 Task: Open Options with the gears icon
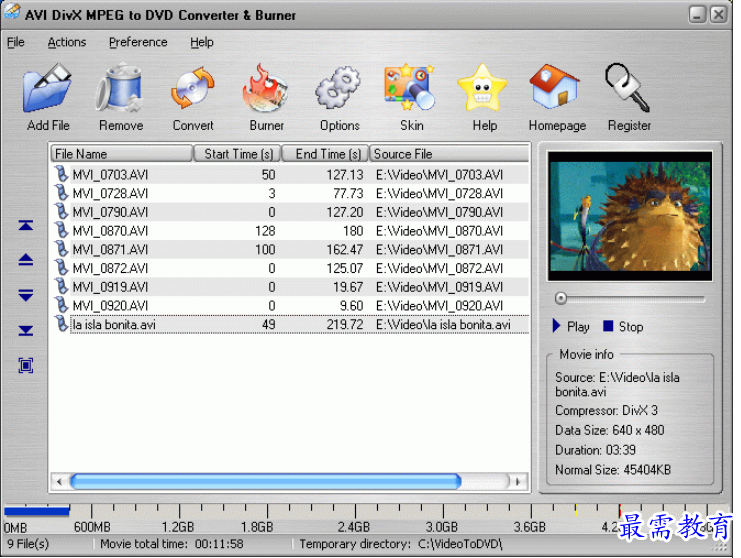[x=338, y=88]
